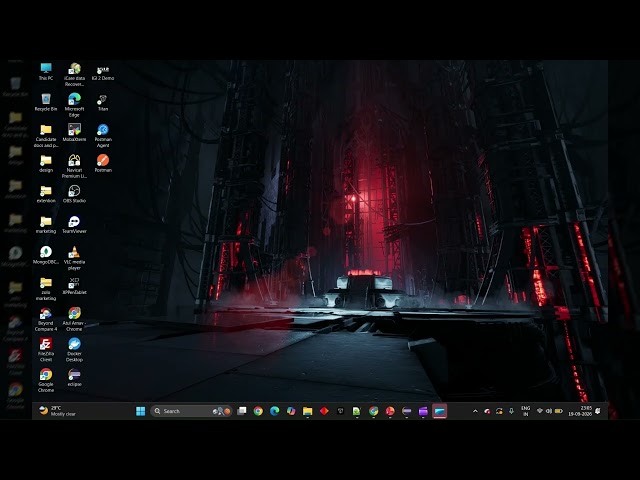Open the clock and date flyout
This screenshot has width=640, height=480.
click(x=580, y=411)
